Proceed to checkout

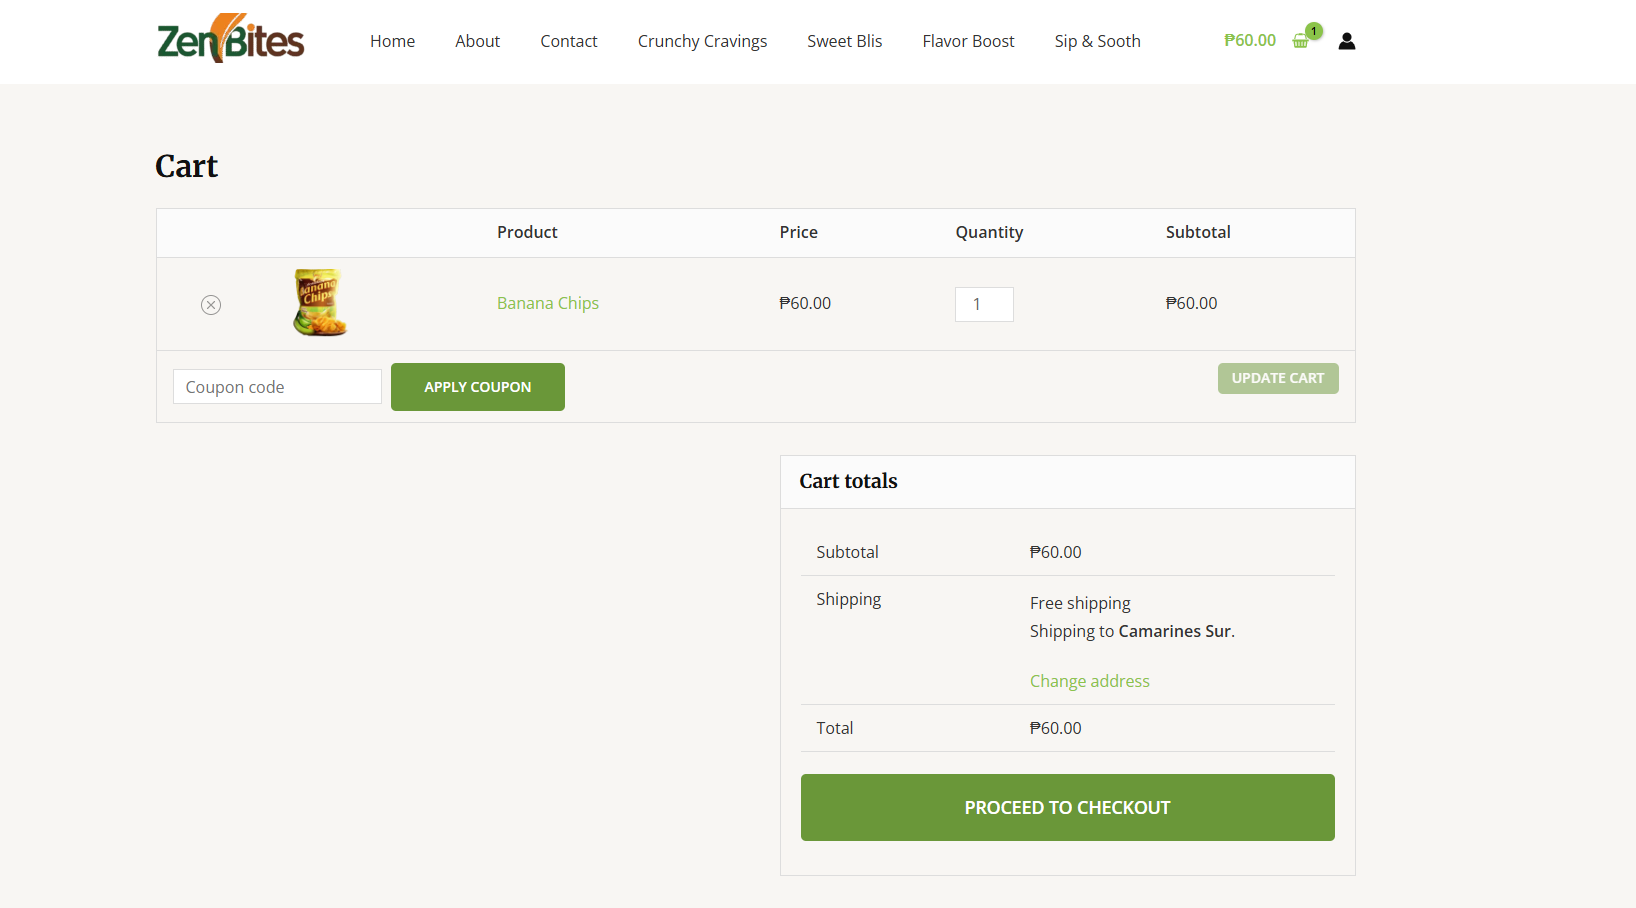[x=1067, y=807]
